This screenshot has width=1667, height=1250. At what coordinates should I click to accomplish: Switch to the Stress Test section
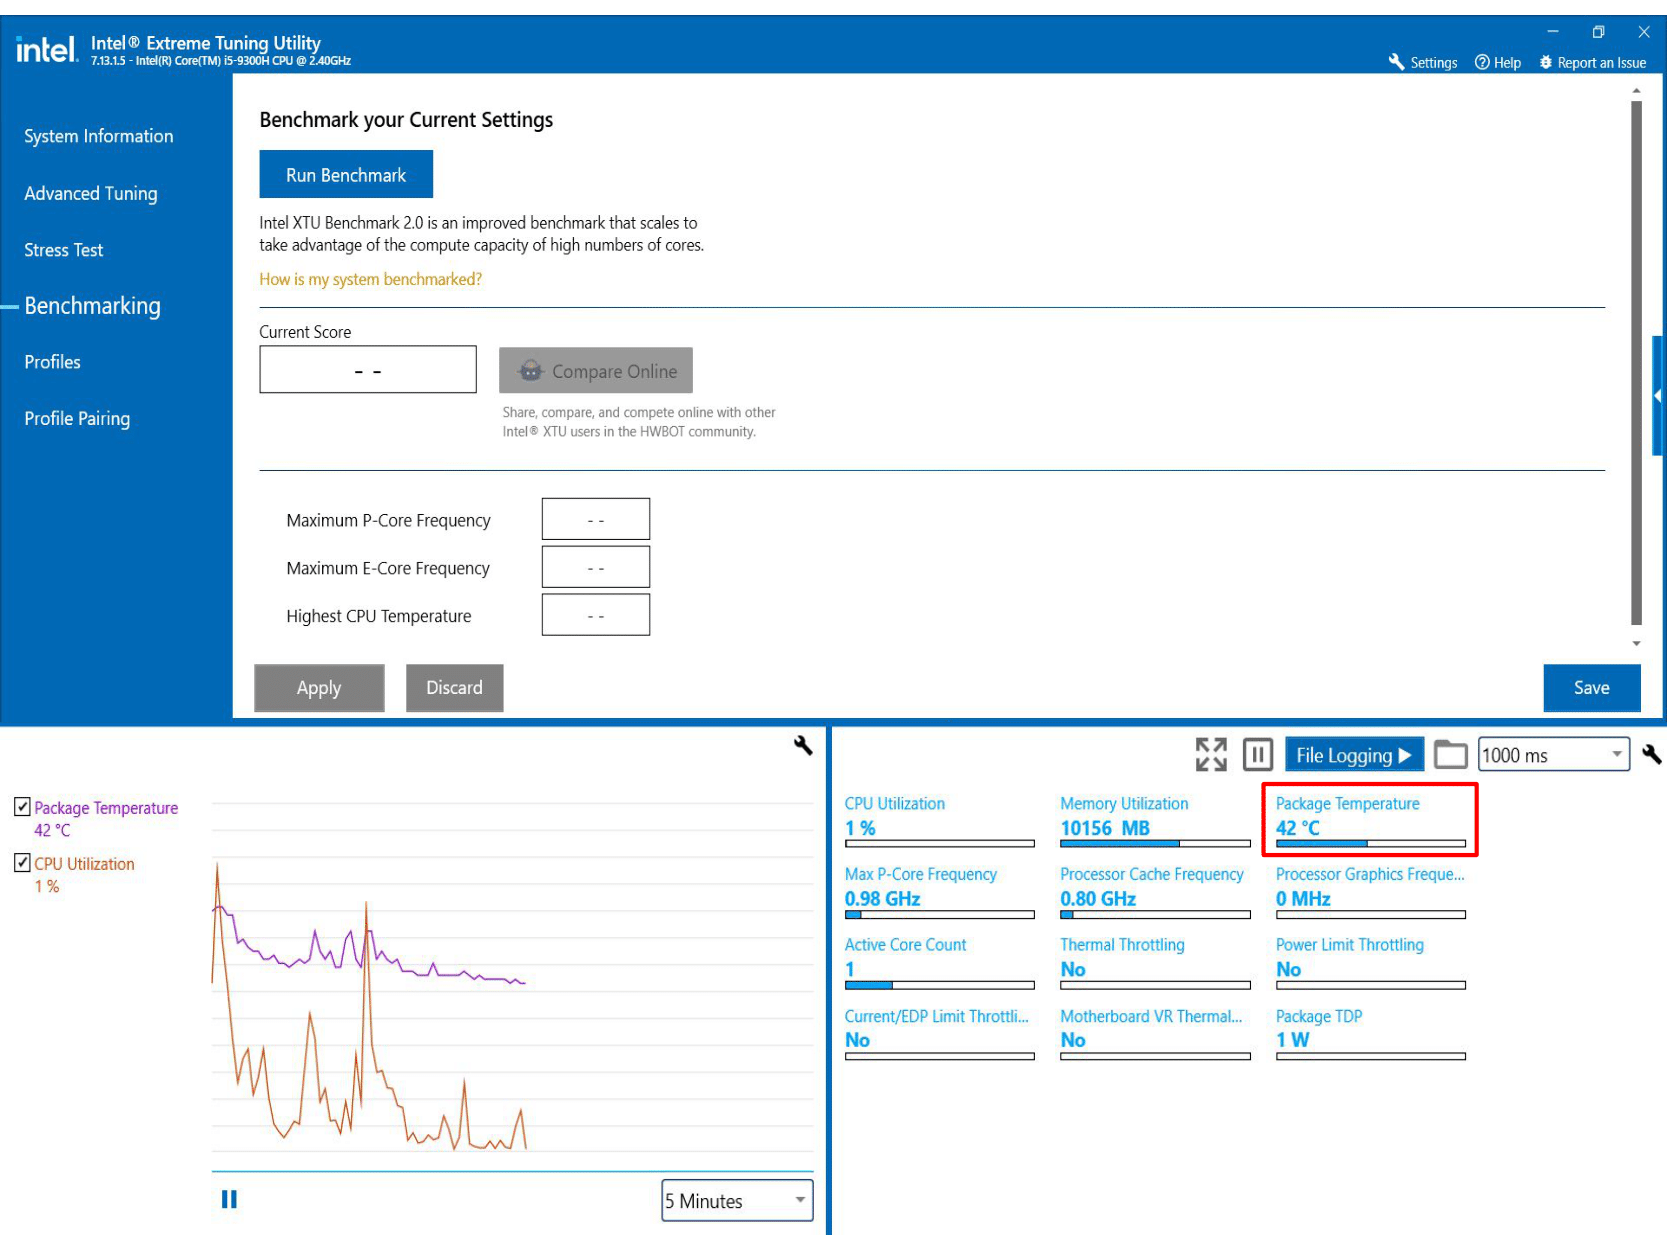click(63, 250)
